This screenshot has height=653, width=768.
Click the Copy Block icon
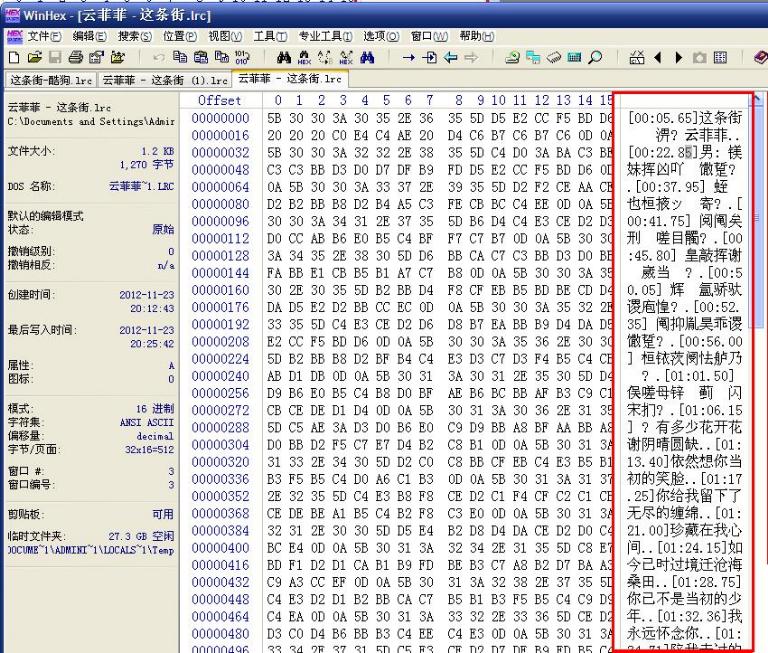click(180, 58)
